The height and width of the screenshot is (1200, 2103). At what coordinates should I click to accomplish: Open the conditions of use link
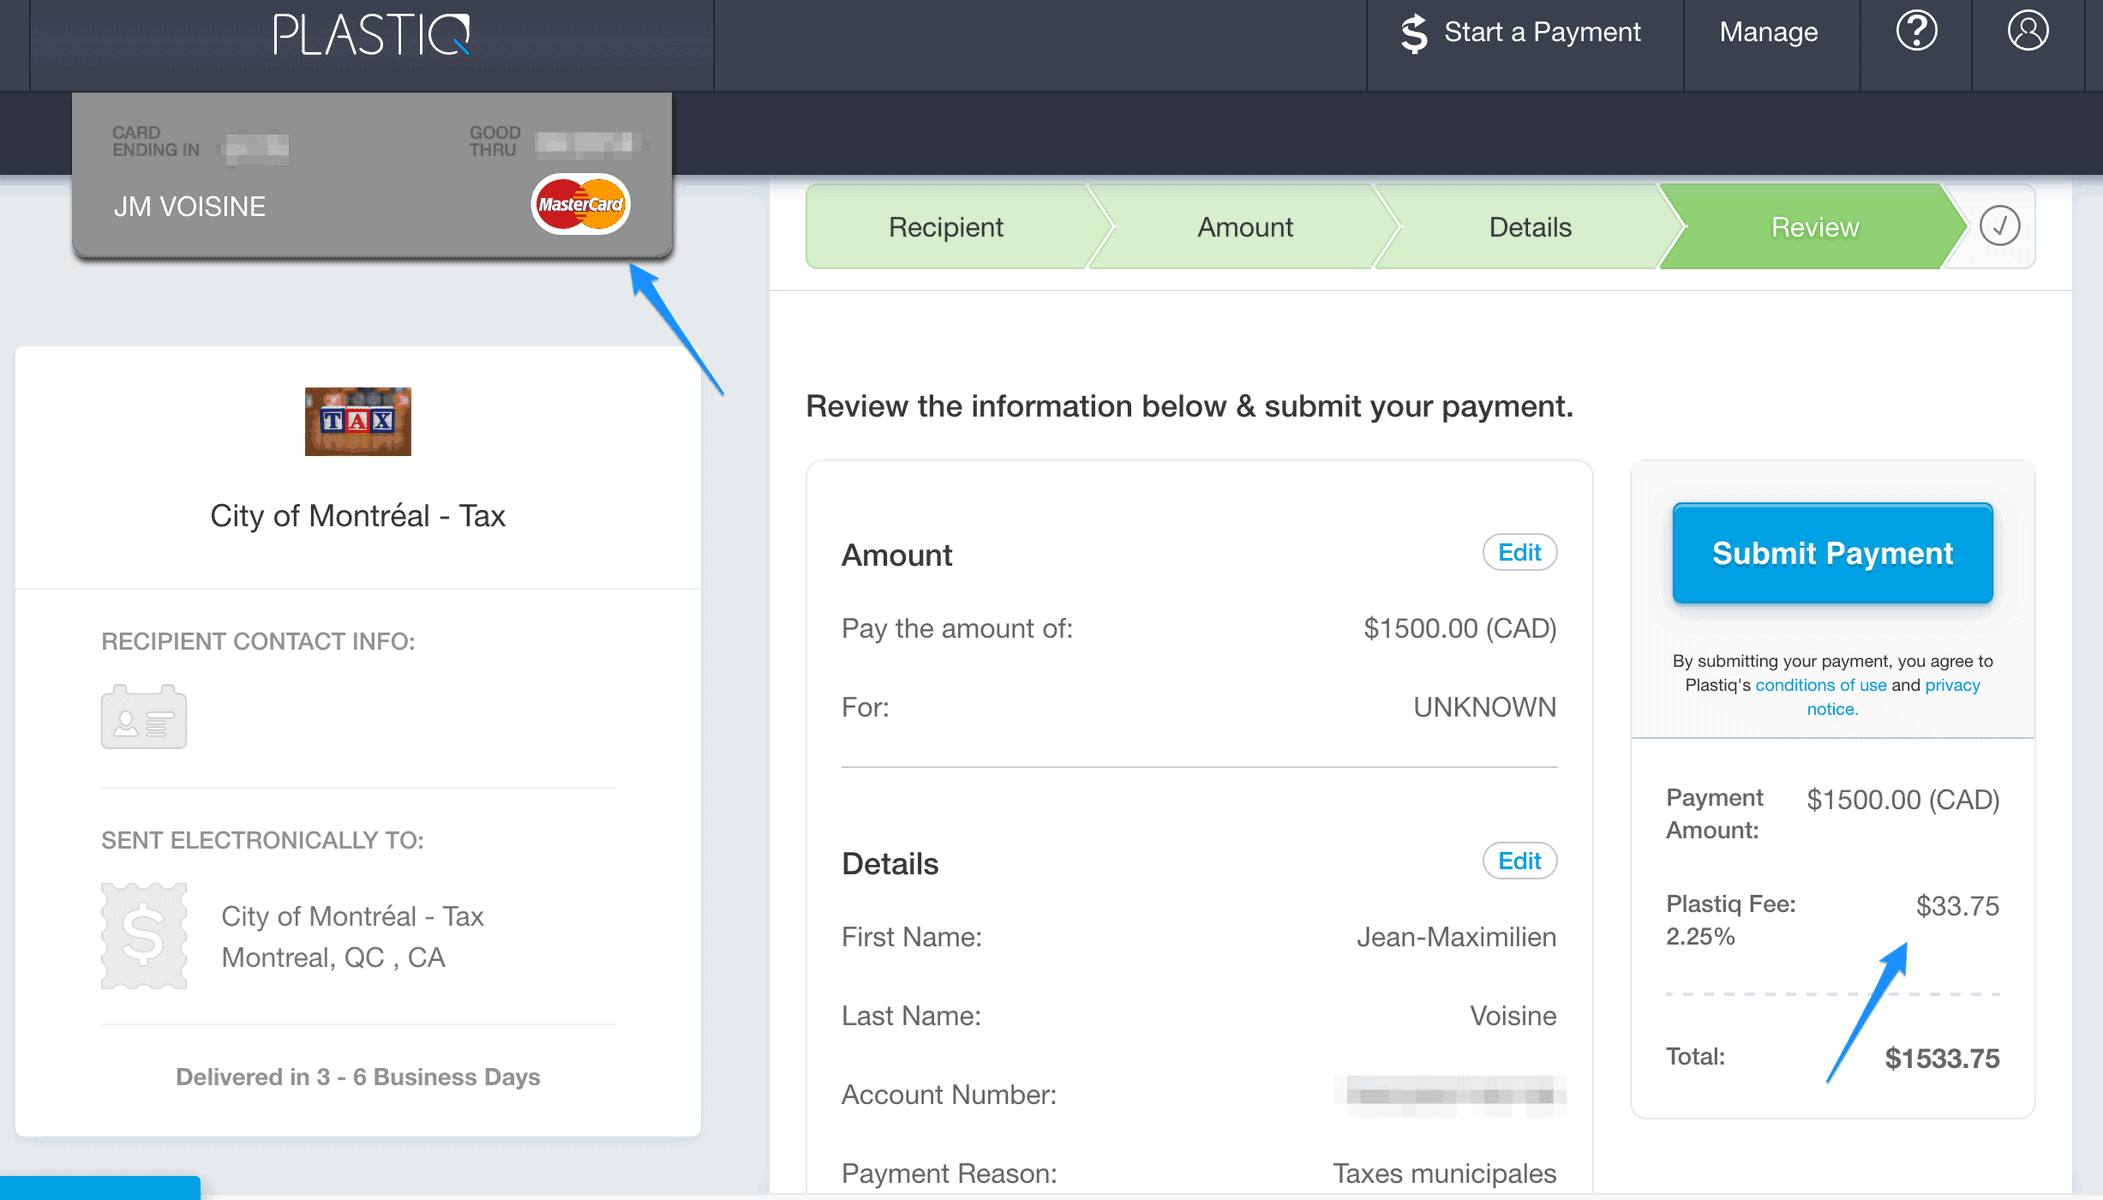tap(1820, 685)
